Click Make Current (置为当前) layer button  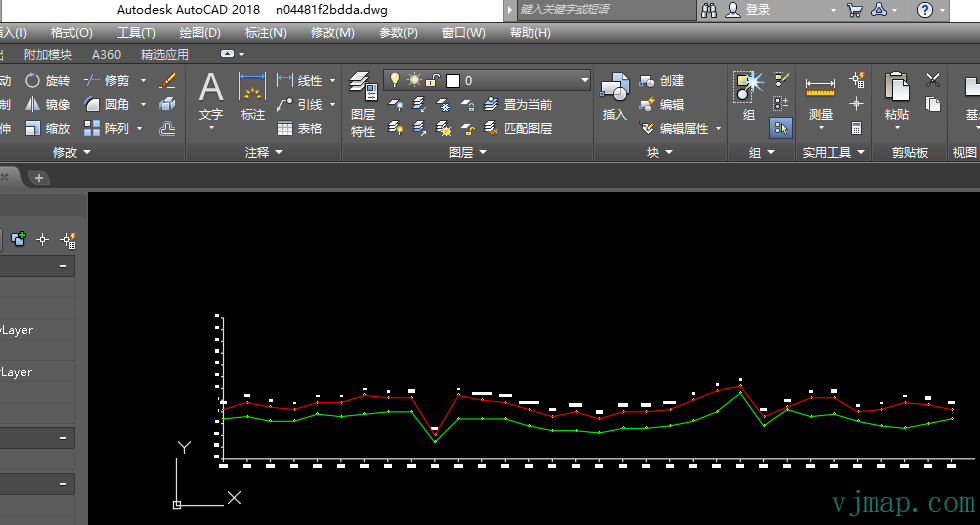[519, 104]
